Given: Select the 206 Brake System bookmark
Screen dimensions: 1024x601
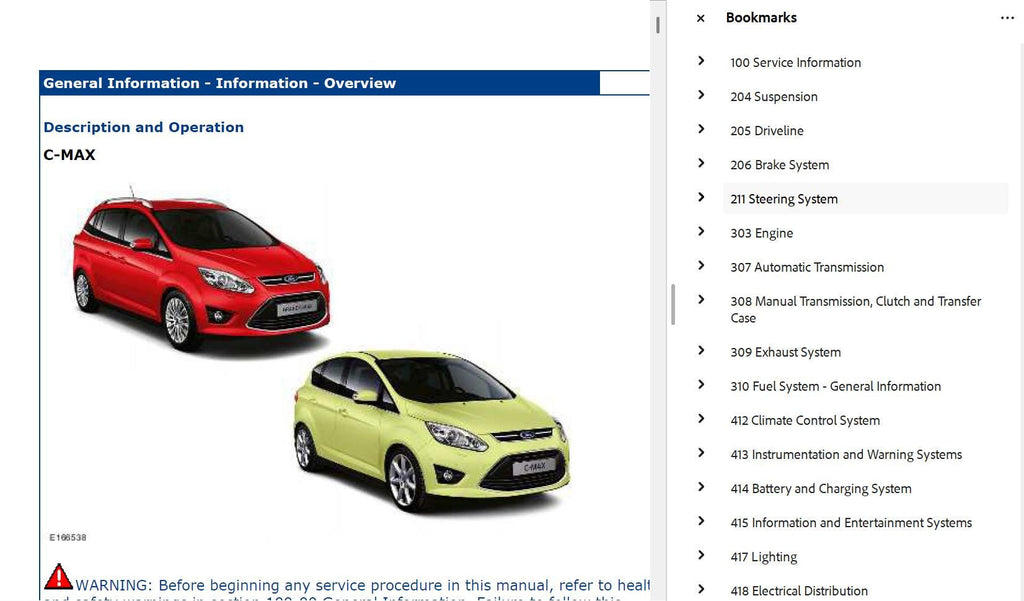Looking at the screenshot, I should click(x=780, y=165).
